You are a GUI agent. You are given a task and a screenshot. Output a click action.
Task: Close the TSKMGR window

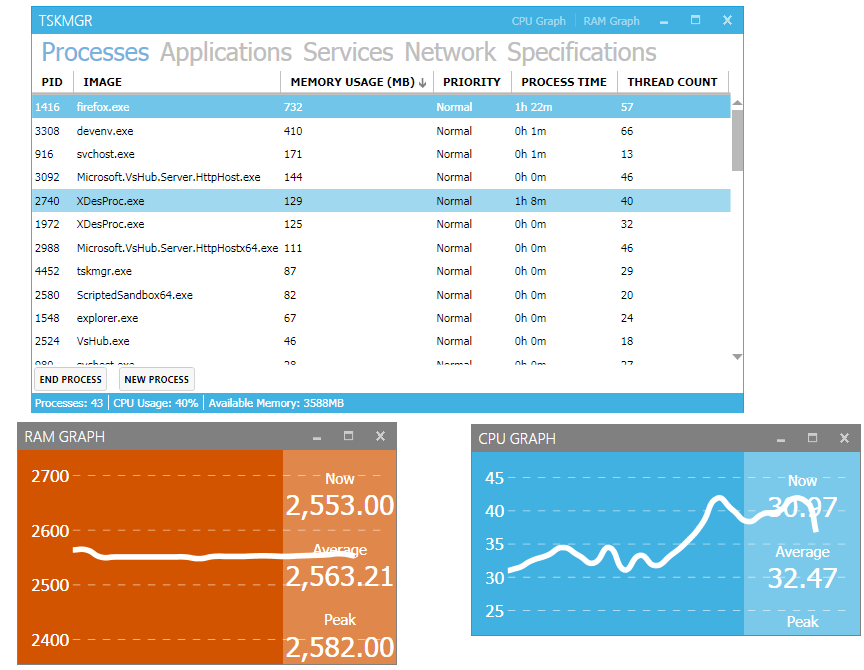[727, 20]
